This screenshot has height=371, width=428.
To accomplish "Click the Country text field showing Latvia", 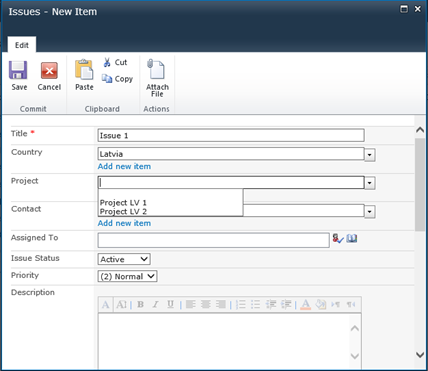I will pyautogui.click(x=231, y=154).
